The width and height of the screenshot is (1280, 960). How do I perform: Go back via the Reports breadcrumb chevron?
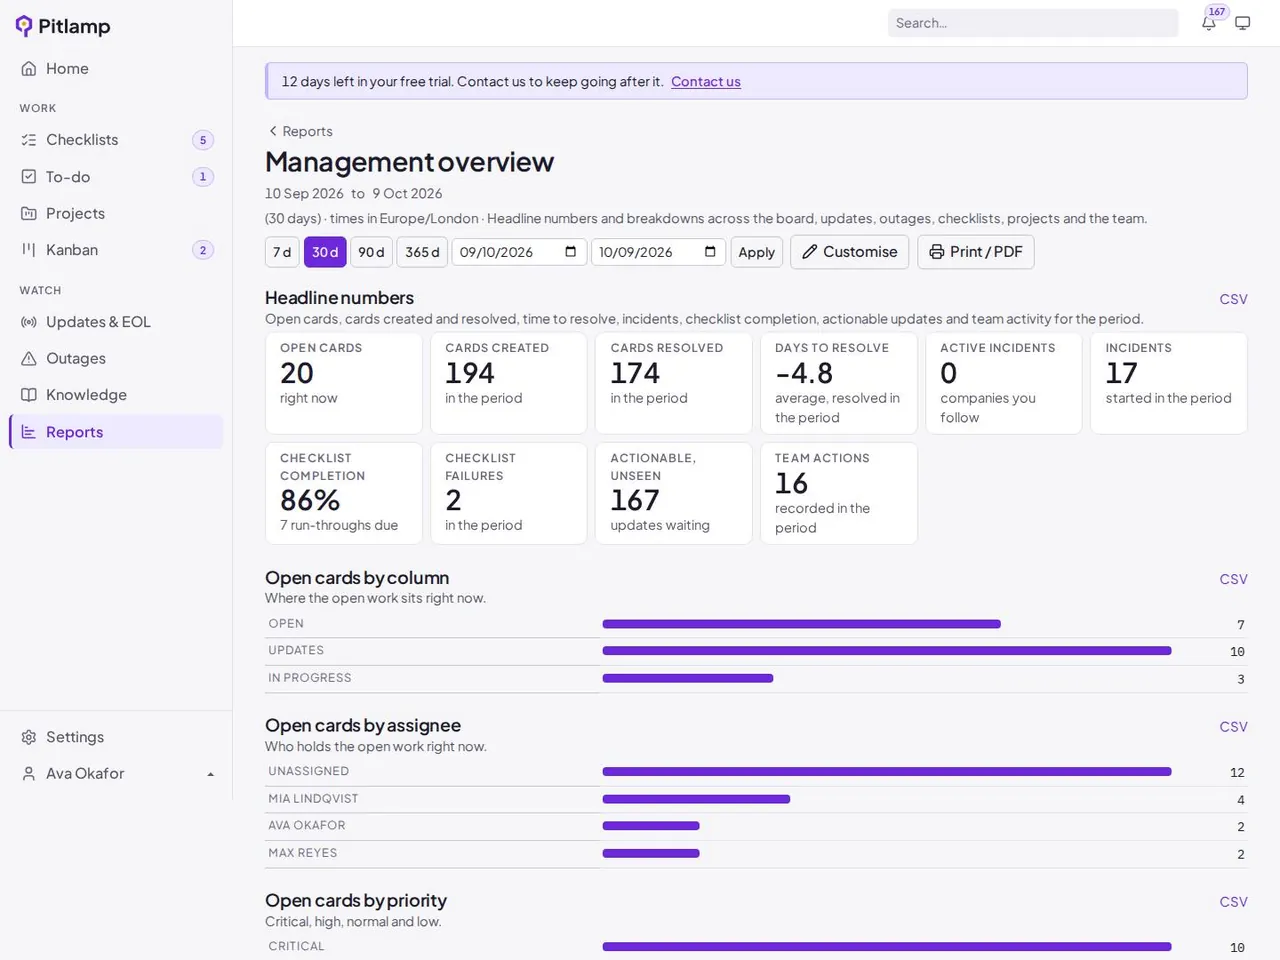point(273,131)
